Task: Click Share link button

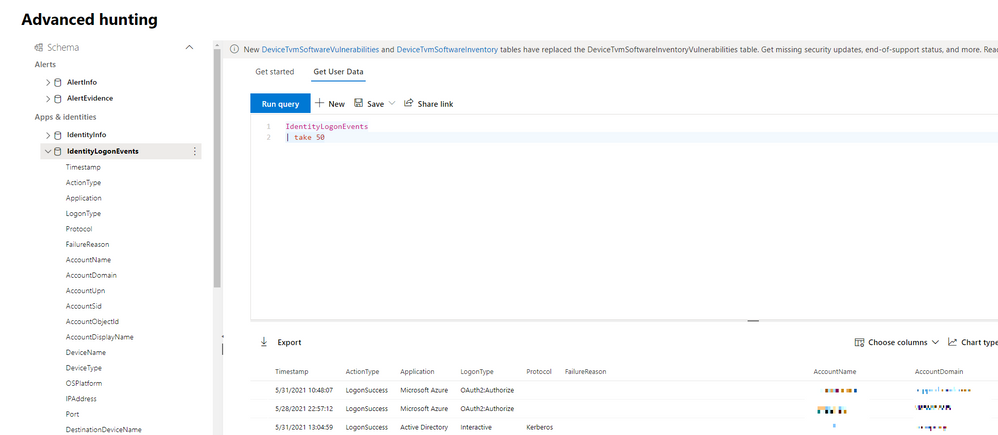Action: coord(429,103)
